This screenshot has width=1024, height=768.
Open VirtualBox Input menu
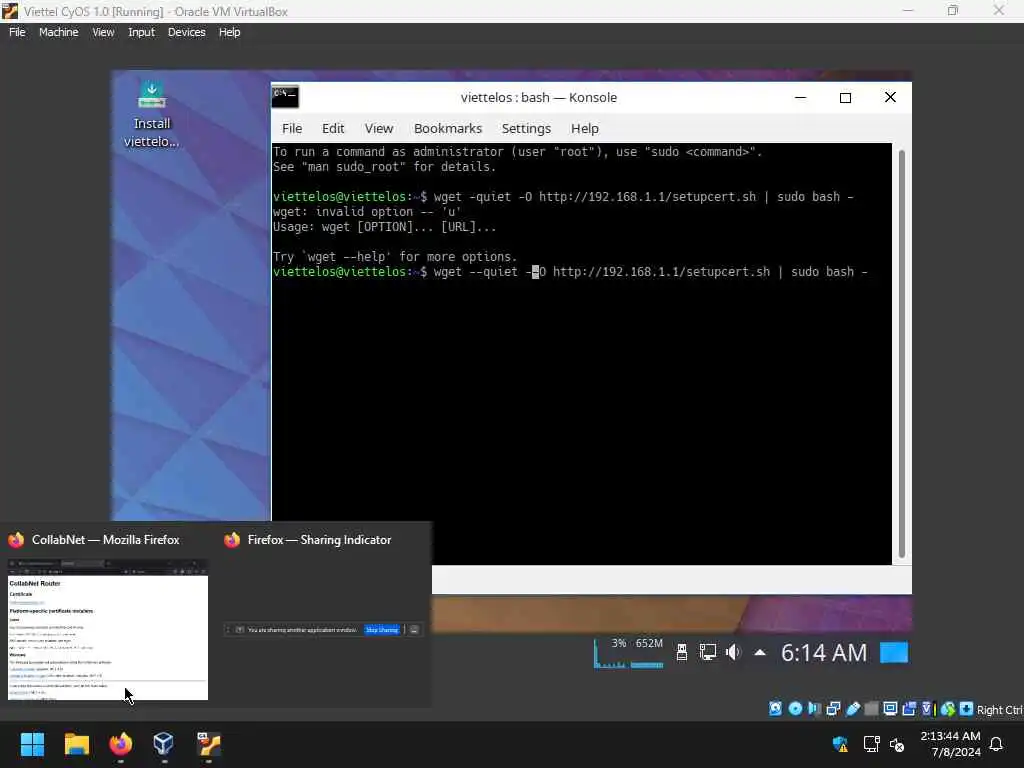[x=142, y=32]
